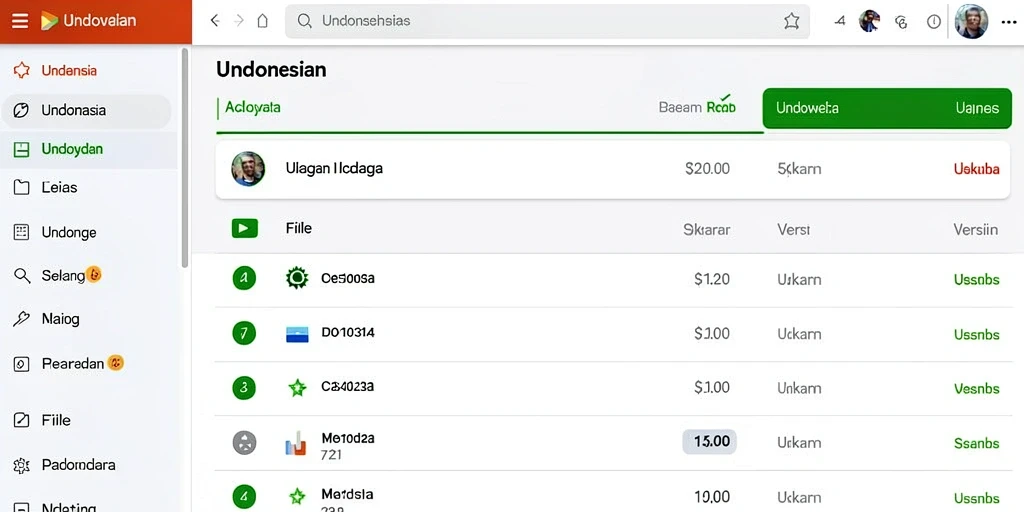Image resolution: width=1024 pixels, height=512 pixels.
Task: Click the highlighted 15.00 price field
Action: click(709, 442)
